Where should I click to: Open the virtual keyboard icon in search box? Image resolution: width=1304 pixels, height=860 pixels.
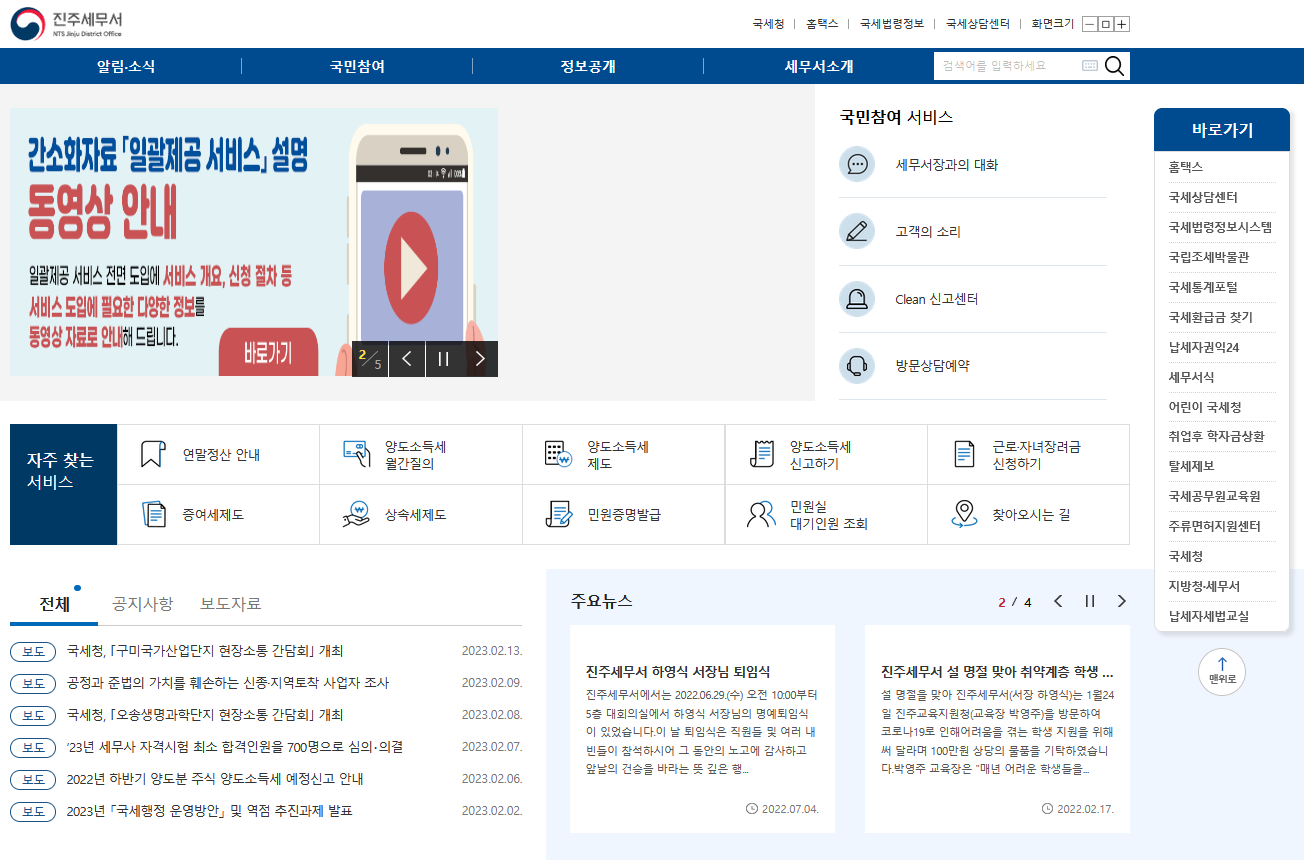coord(1090,66)
